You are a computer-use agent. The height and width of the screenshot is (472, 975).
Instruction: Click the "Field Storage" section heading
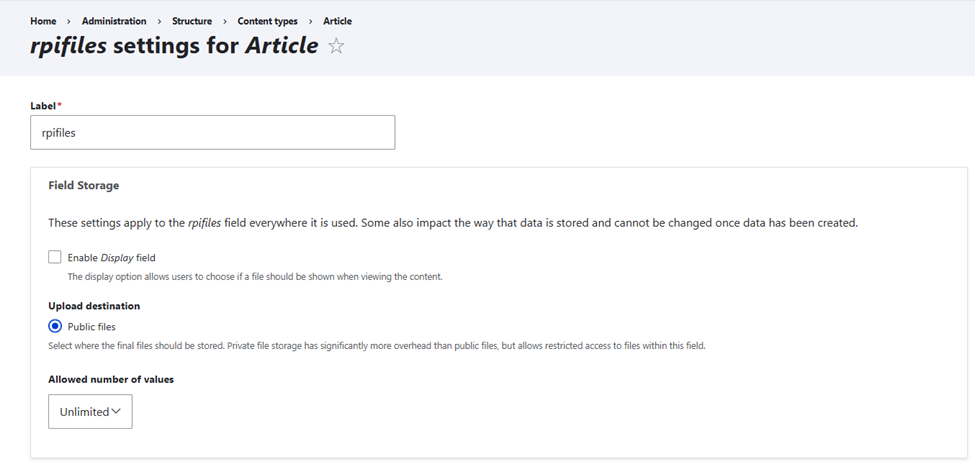(x=84, y=185)
